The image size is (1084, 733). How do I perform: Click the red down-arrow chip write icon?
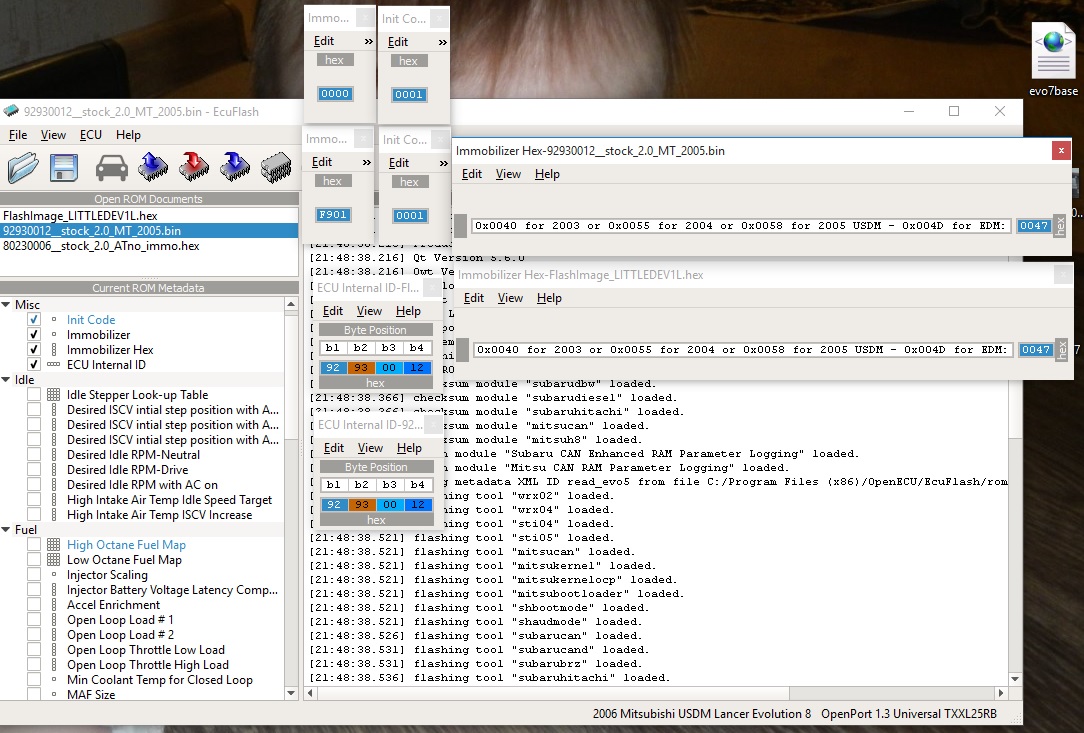(194, 167)
